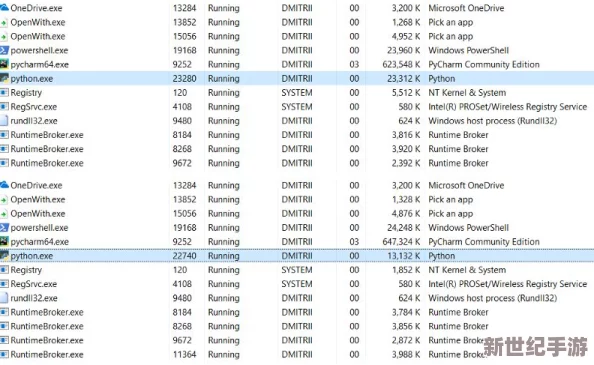
Task: Click PyCharm Community Edition in the 647,324 K row
Action: point(484,242)
